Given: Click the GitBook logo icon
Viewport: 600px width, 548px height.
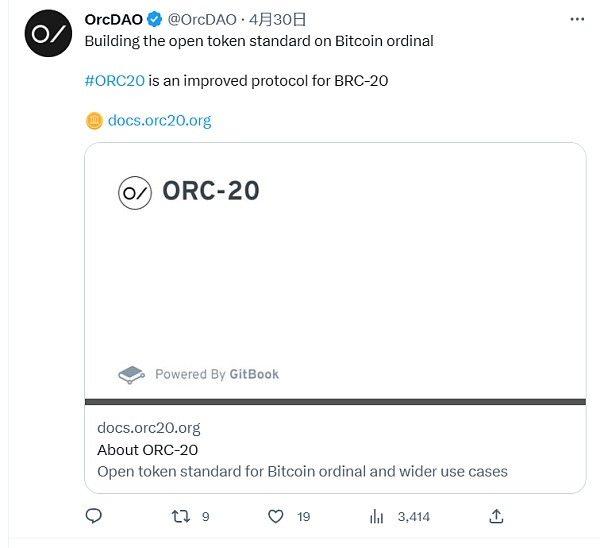Looking at the screenshot, I should (x=131, y=375).
